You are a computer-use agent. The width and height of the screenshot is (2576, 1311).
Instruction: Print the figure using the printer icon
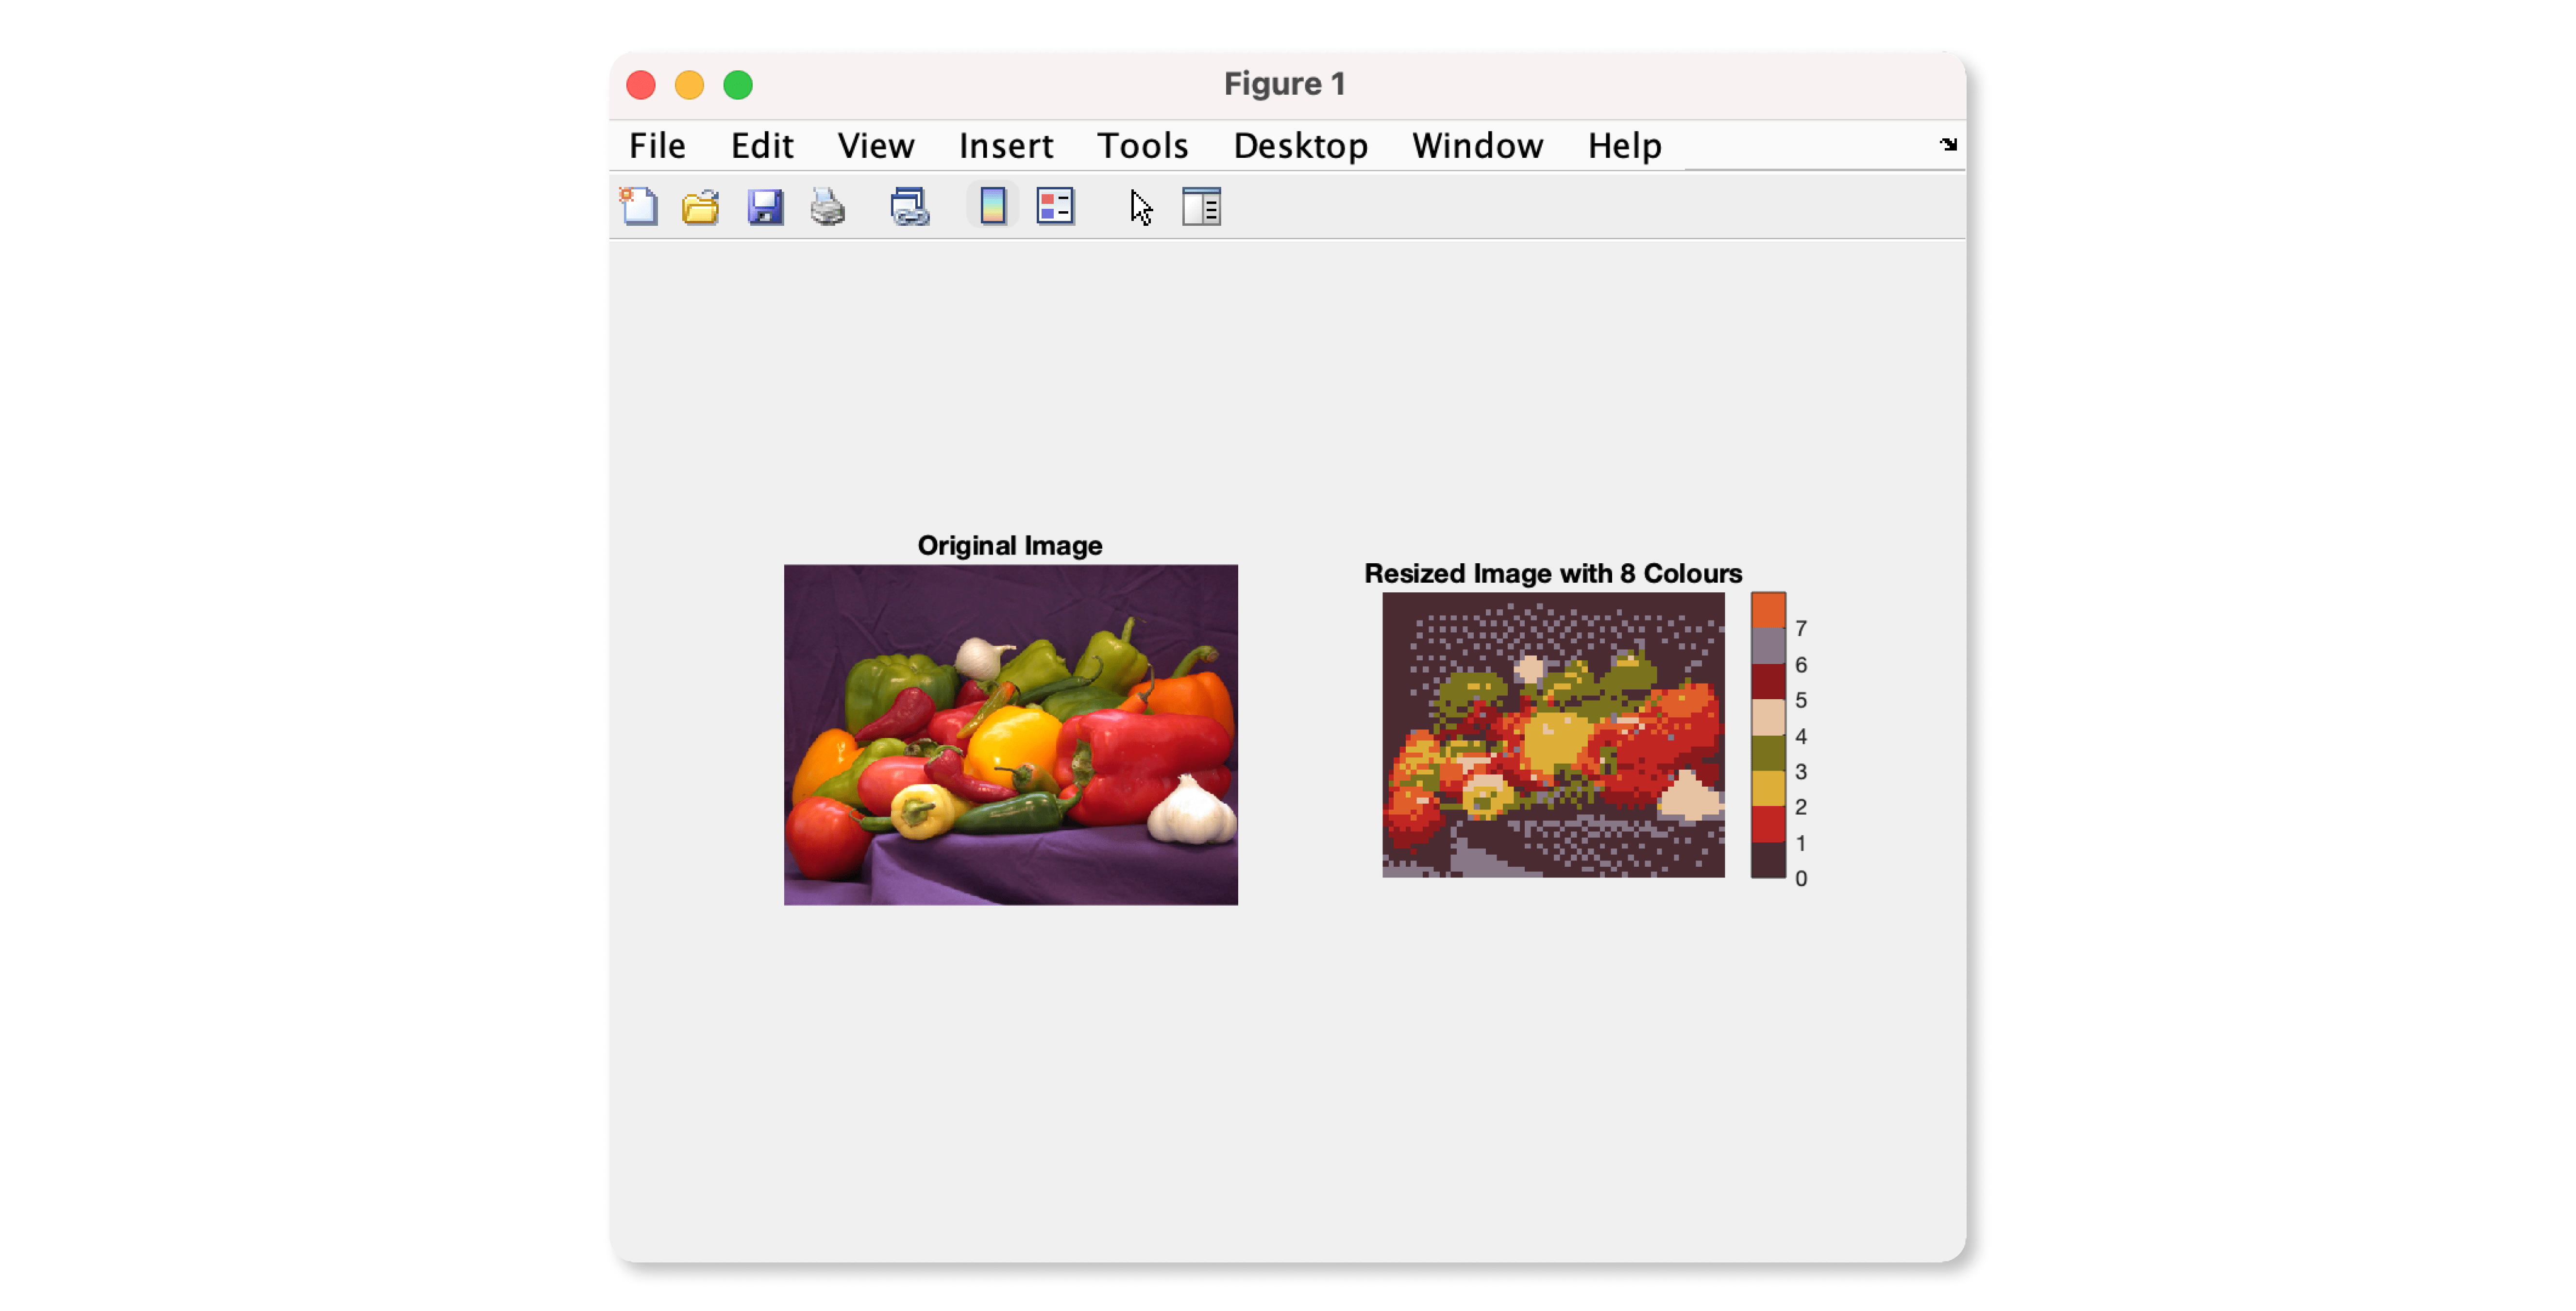pyautogui.click(x=828, y=206)
